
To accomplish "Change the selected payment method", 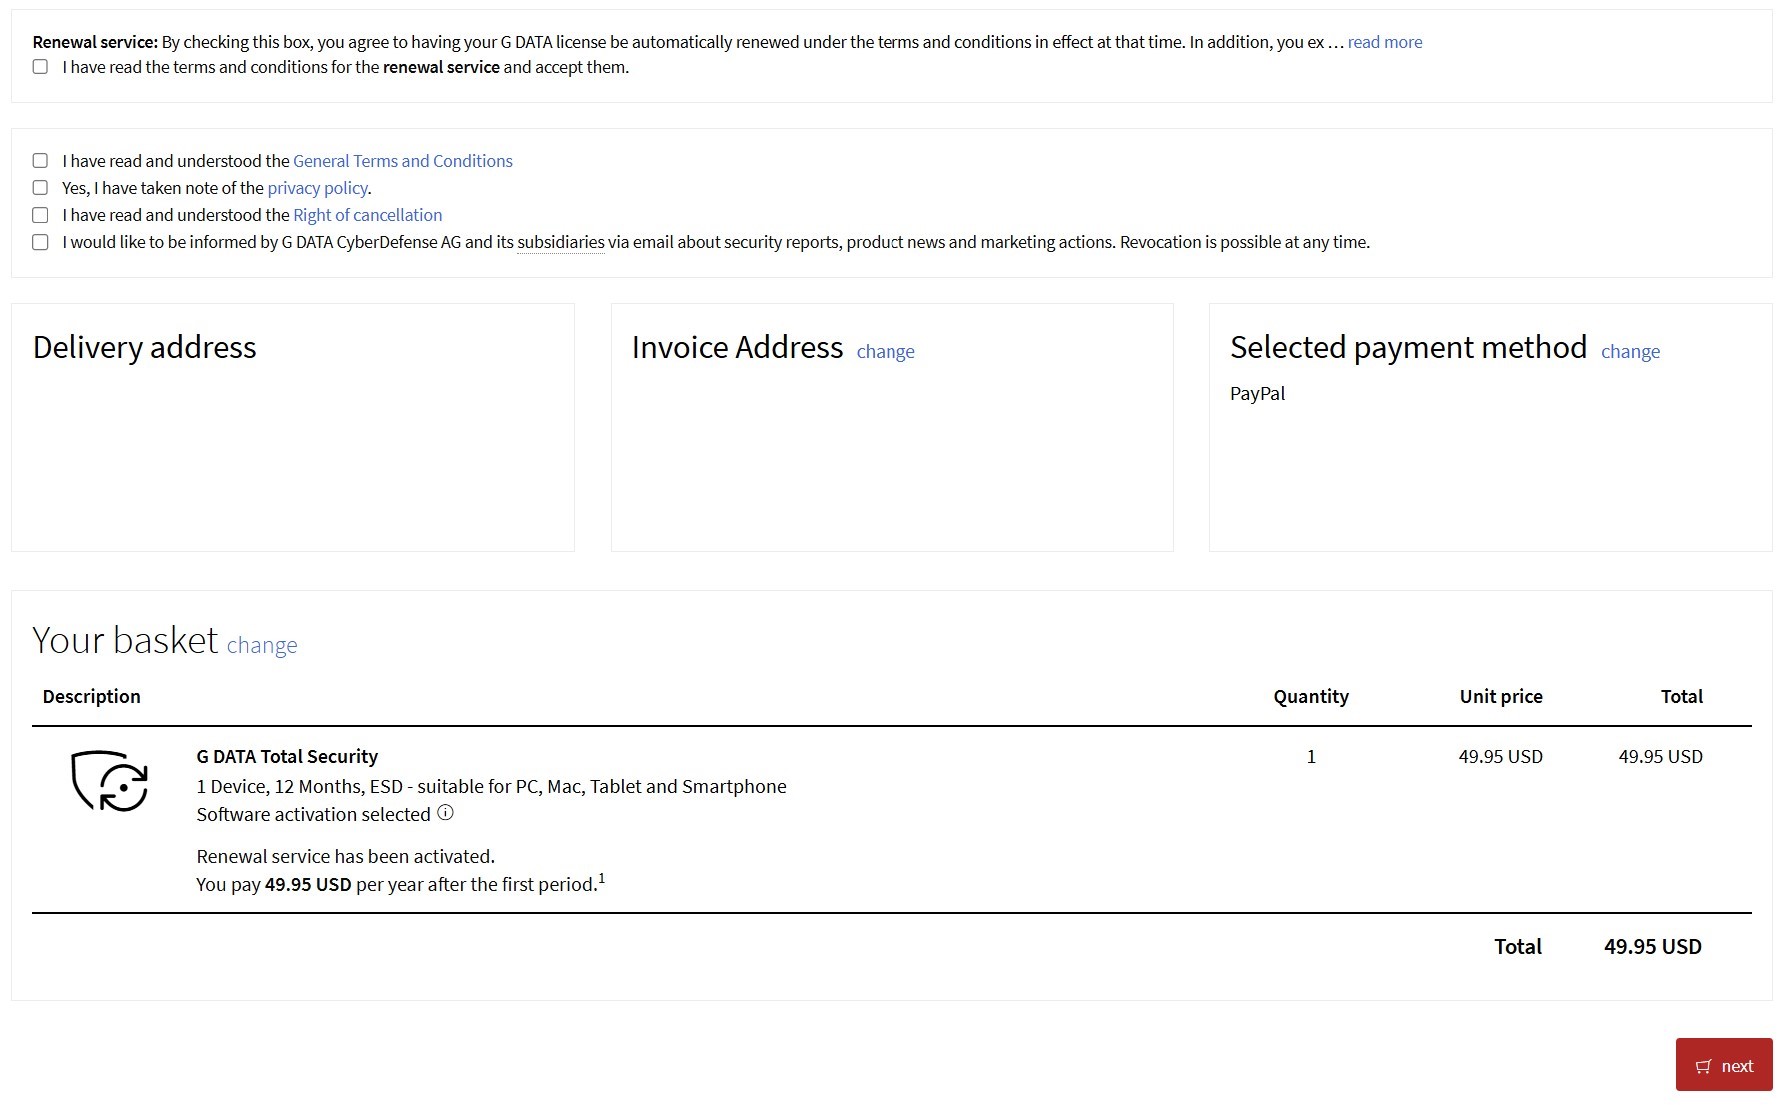I will (1631, 351).
